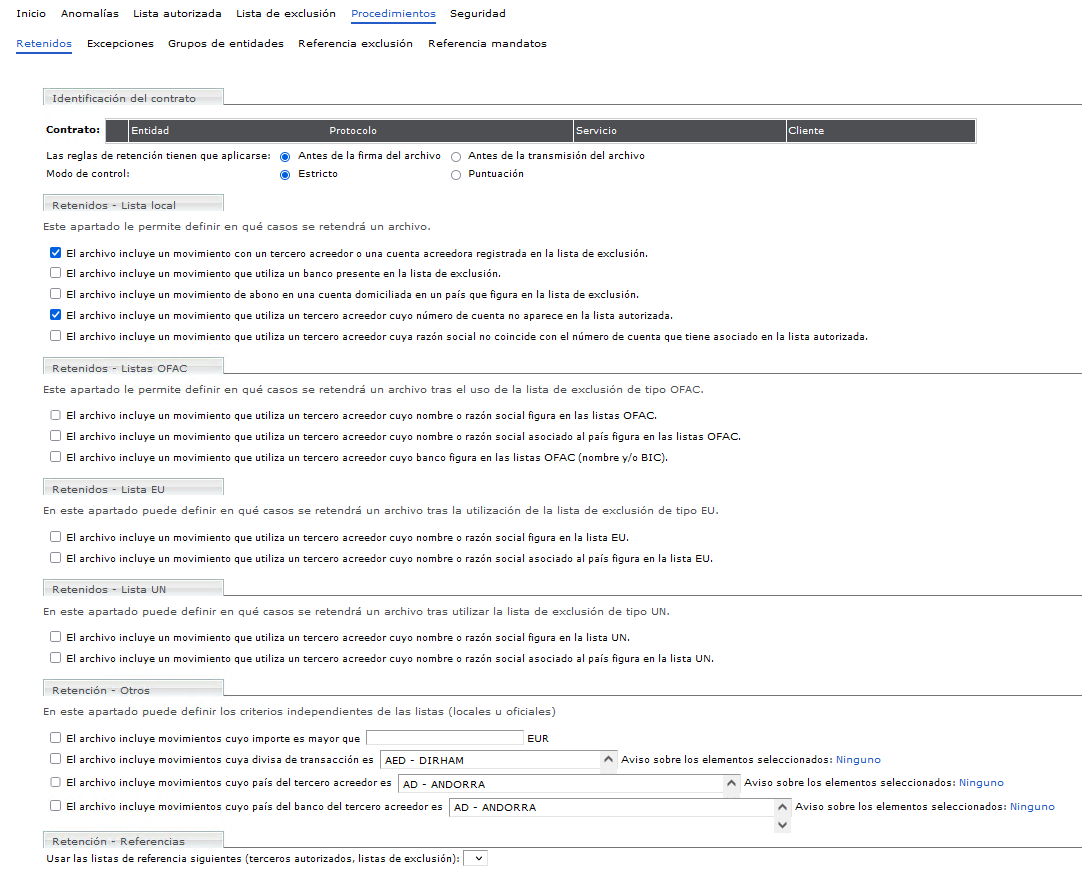This screenshot has width=1082, height=869.
Task: Open the Anomalías menu
Action: point(89,14)
